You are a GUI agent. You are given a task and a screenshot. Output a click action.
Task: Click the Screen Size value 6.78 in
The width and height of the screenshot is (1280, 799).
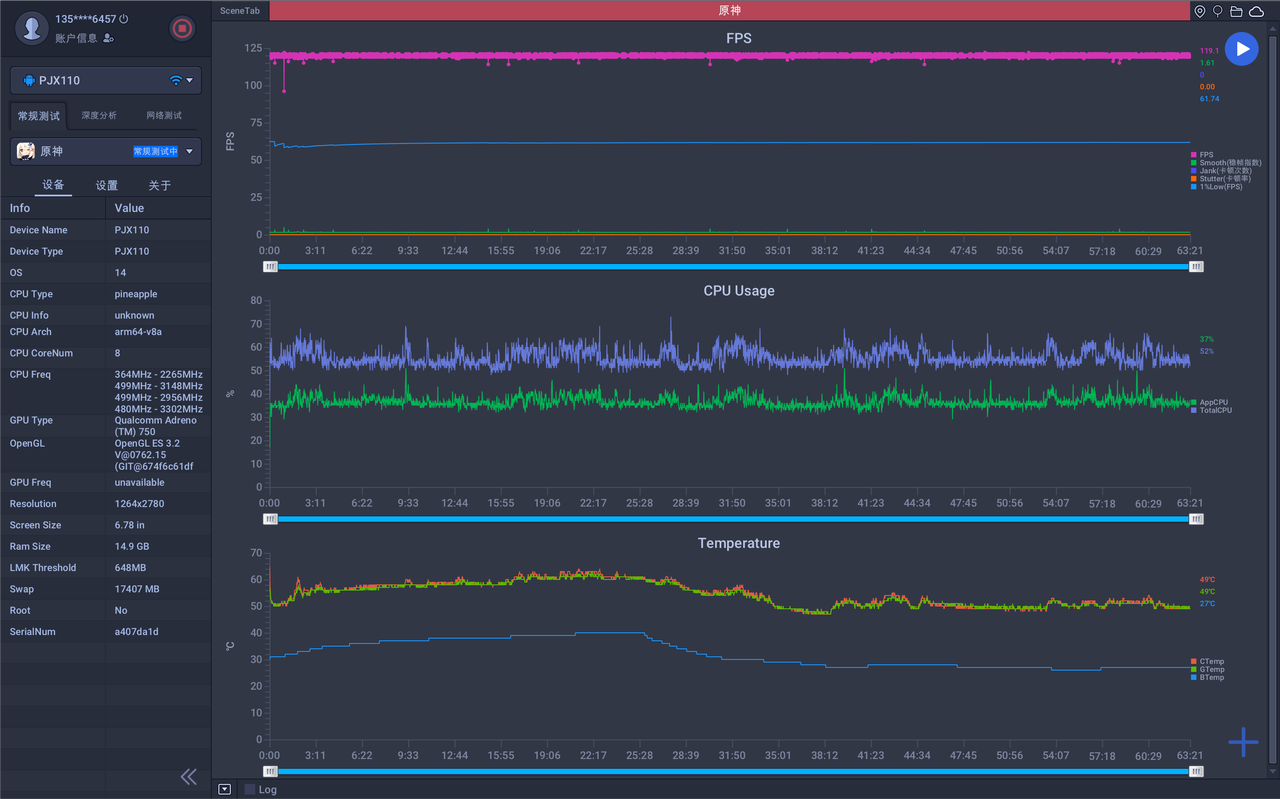click(x=130, y=525)
